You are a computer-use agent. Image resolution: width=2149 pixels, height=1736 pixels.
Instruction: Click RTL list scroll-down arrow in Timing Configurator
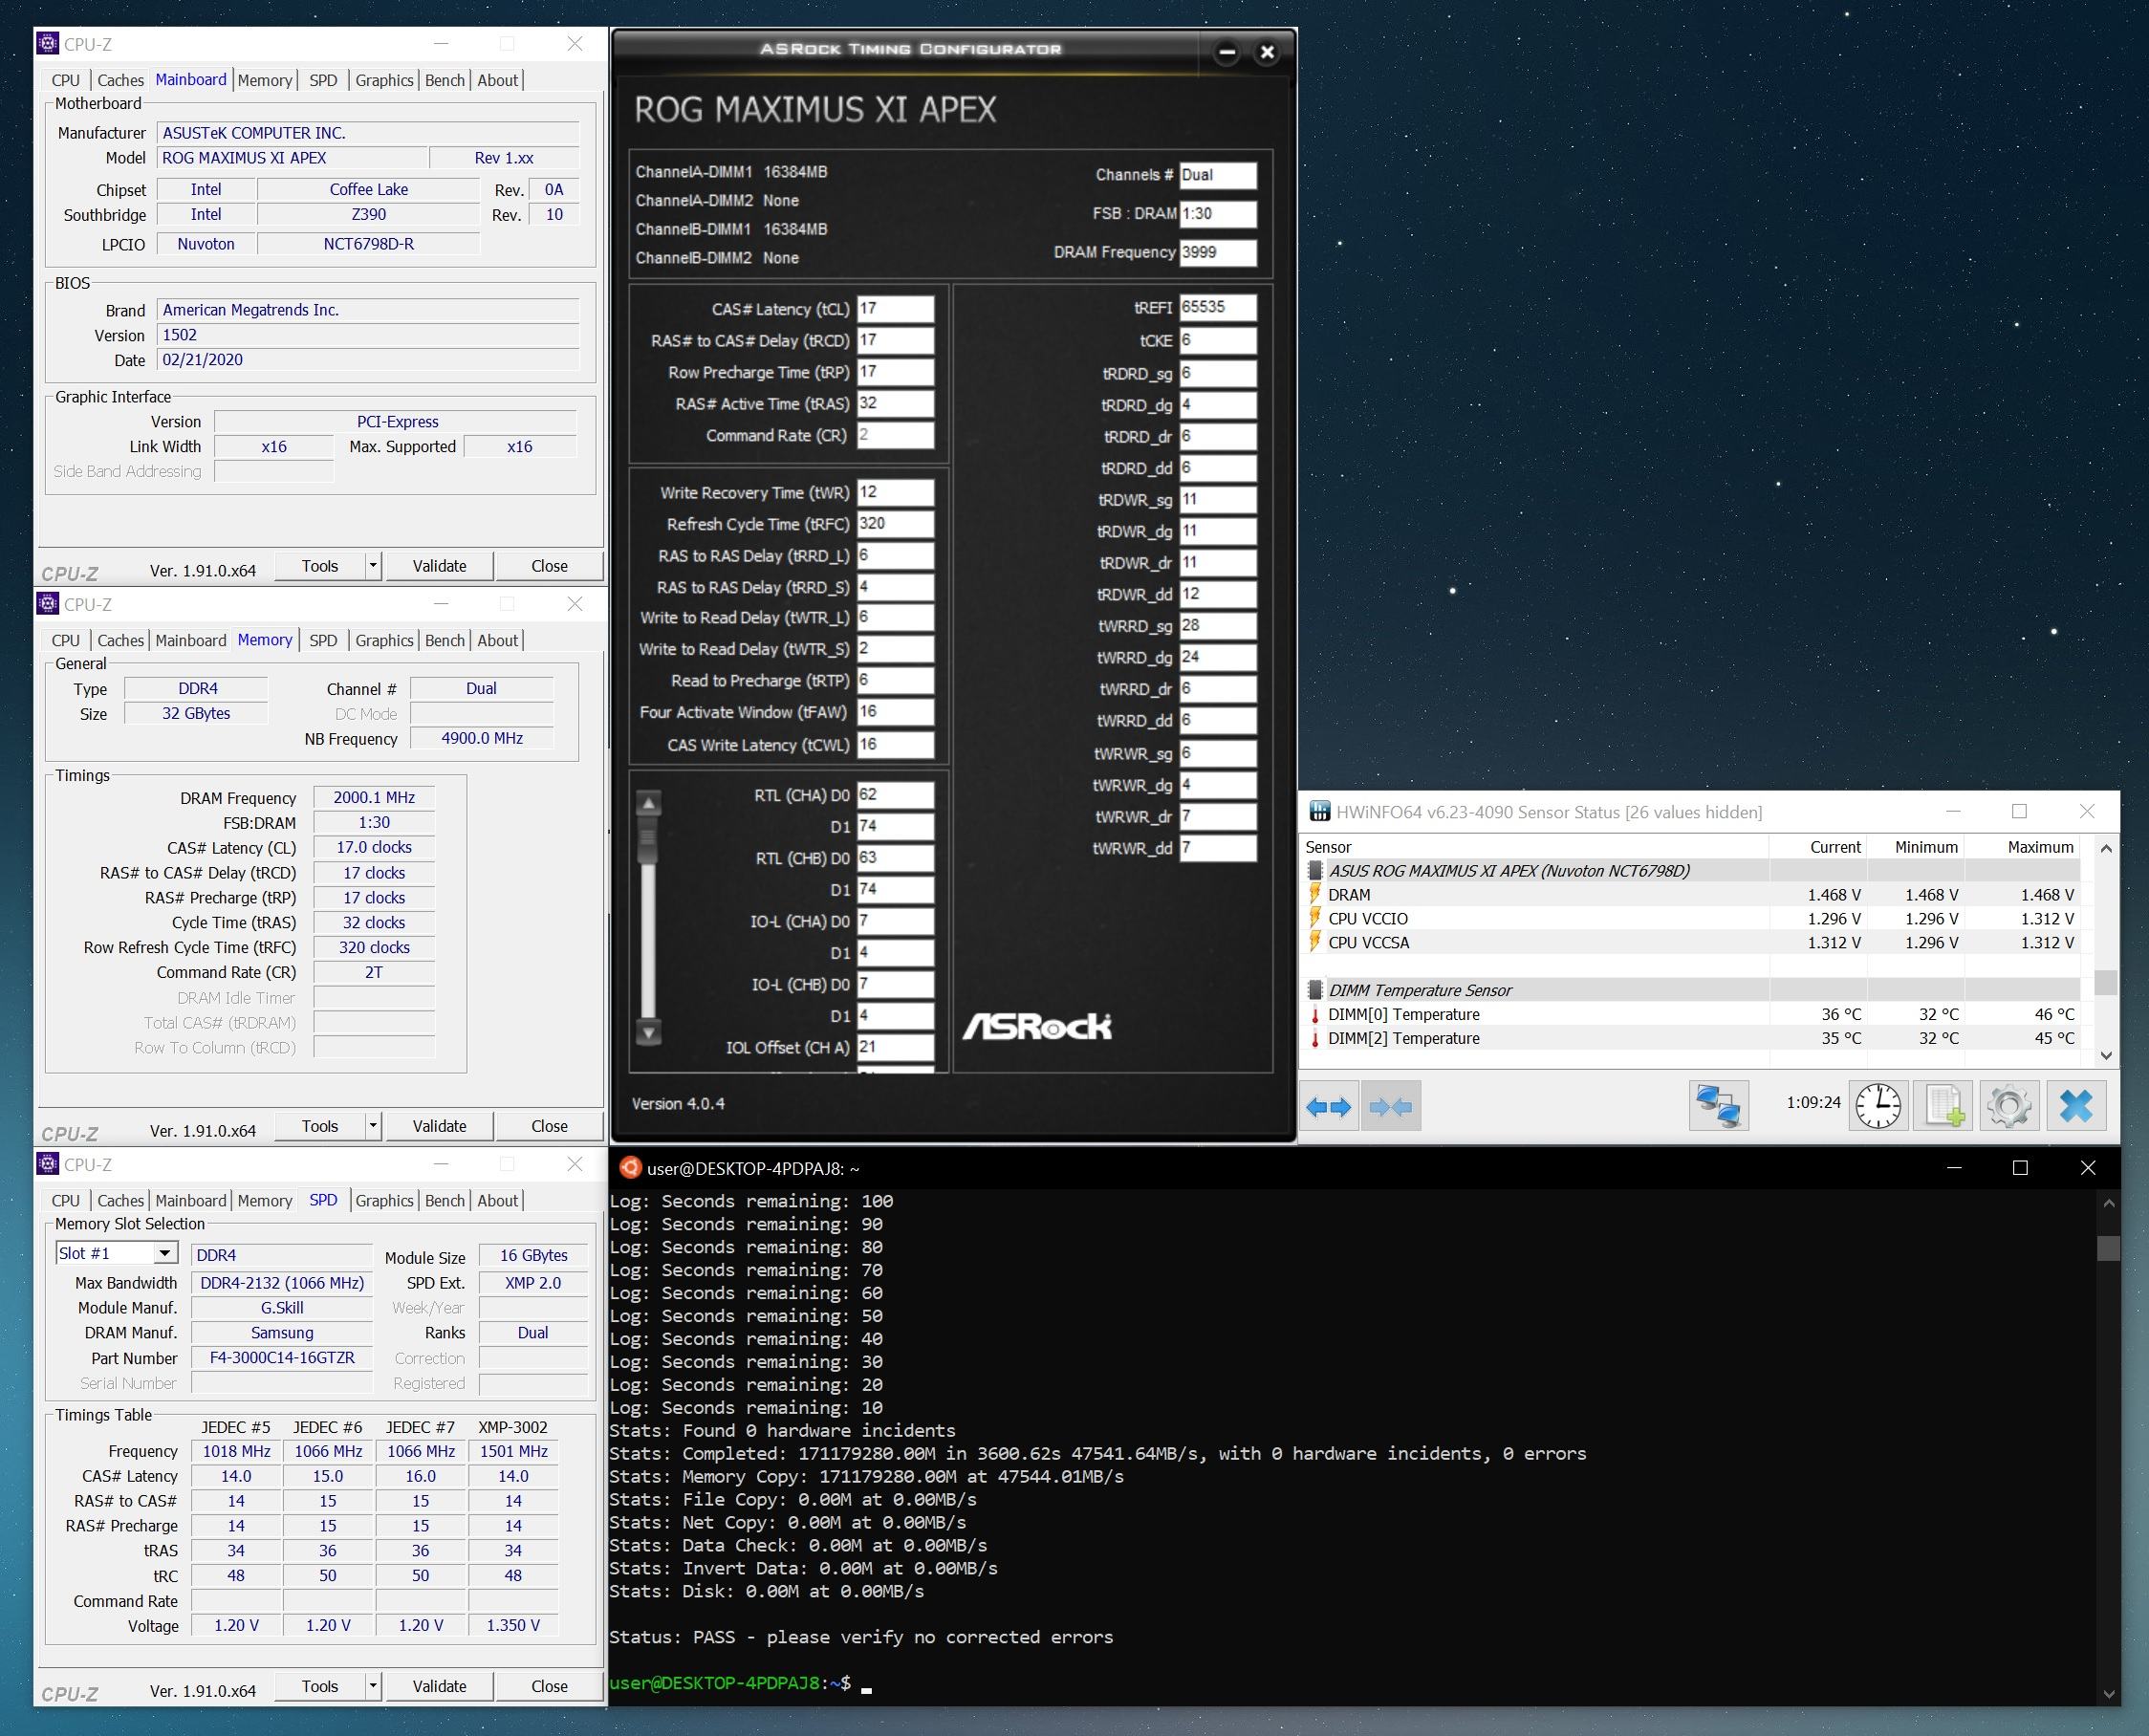coord(648,1032)
